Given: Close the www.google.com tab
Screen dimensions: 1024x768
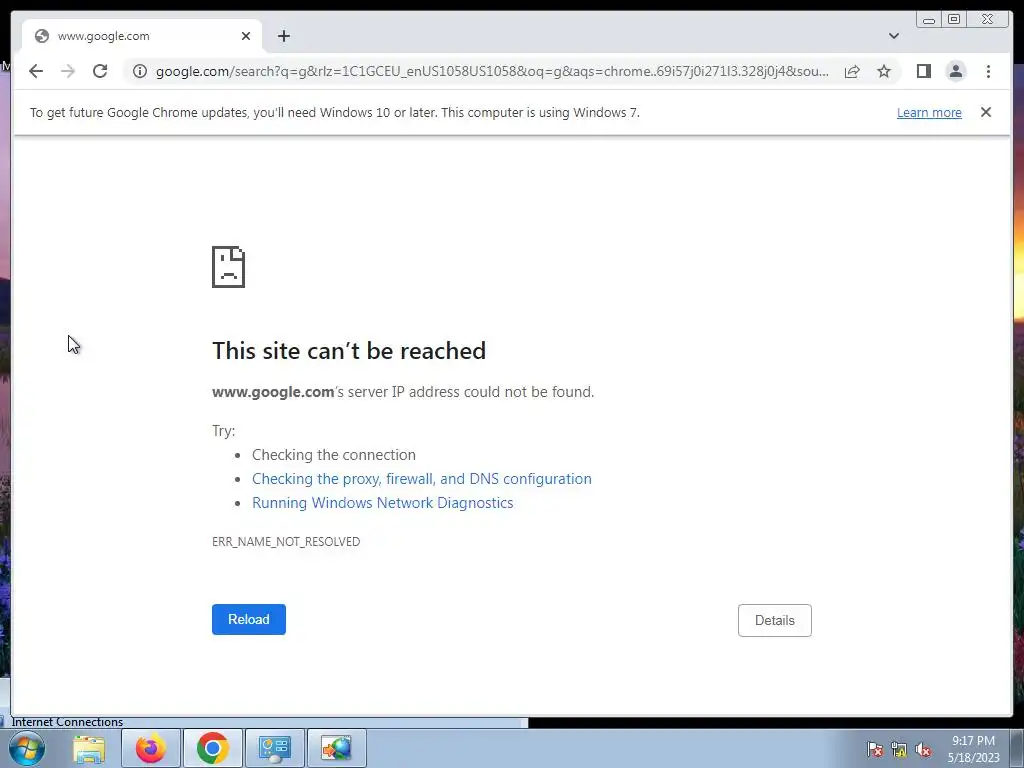Looking at the screenshot, I should pos(246,36).
